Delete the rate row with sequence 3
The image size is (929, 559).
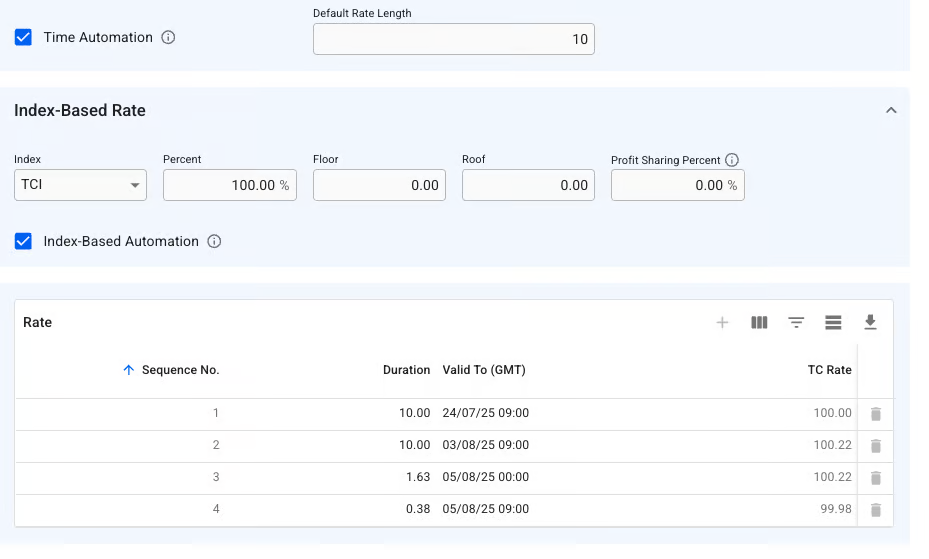876,478
